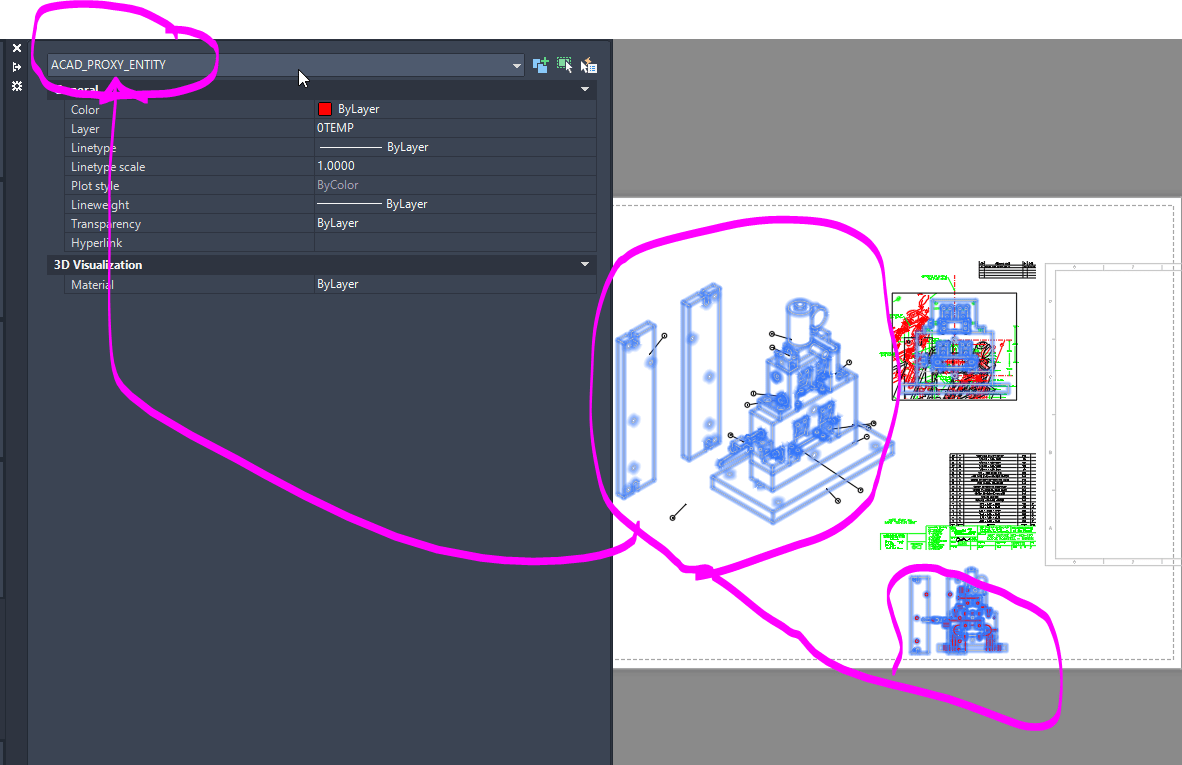This screenshot has width=1182, height=765.
Task: Open the Properties palette settings gear
Action: click(x=16, y=86)
